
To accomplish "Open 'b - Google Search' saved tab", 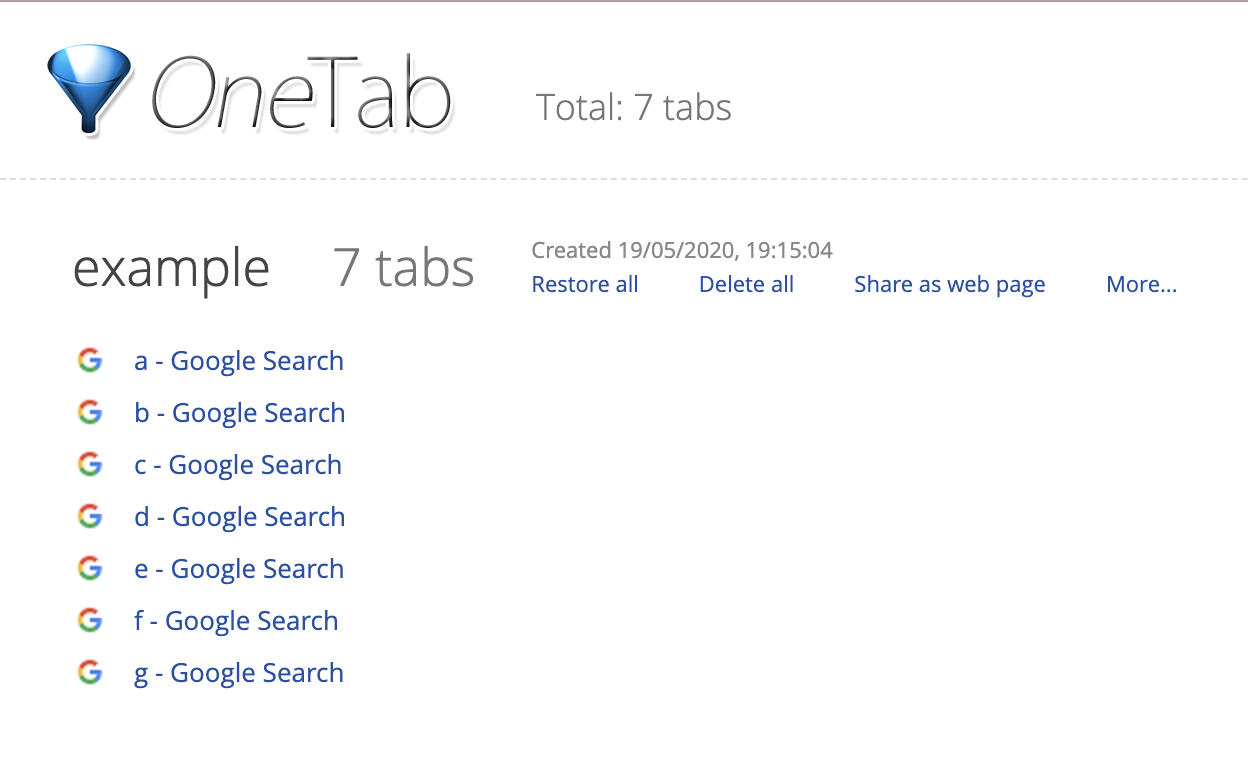I will point(240,413).
